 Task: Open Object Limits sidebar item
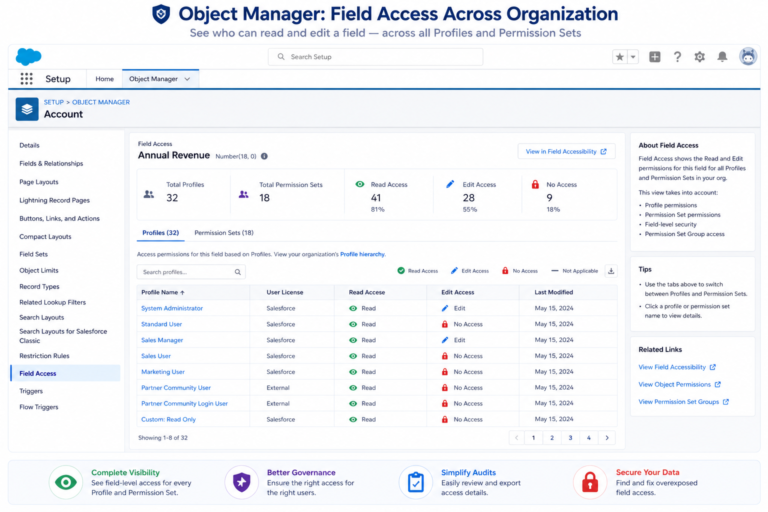(x=39, y=270)
